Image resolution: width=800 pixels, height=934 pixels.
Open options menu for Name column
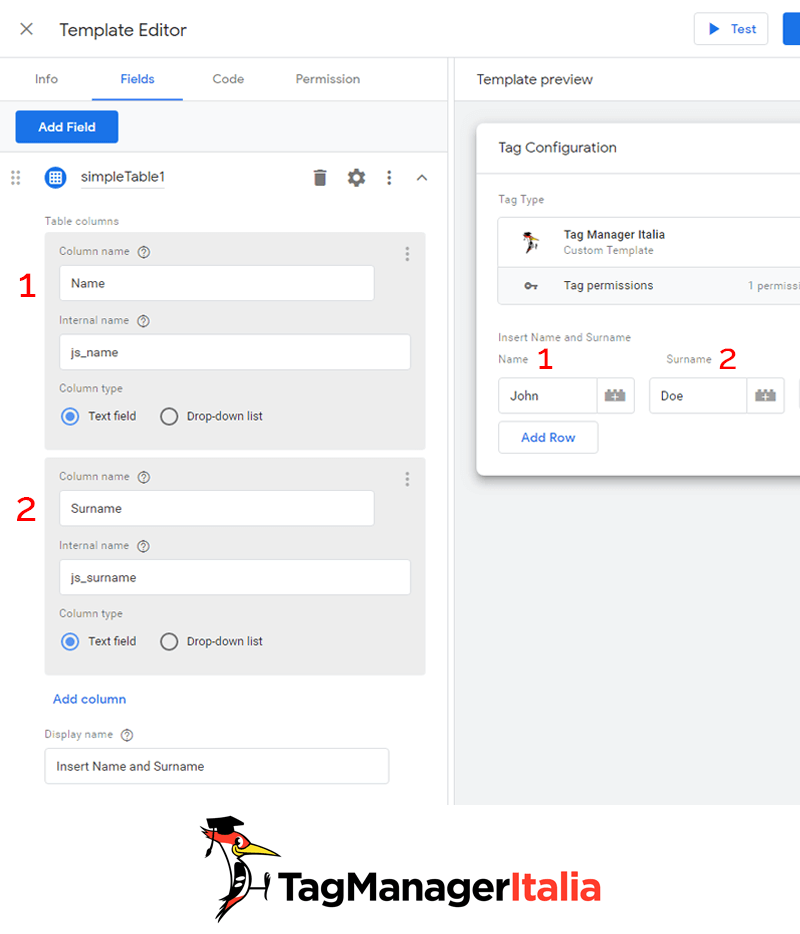[x=407, y=254]
